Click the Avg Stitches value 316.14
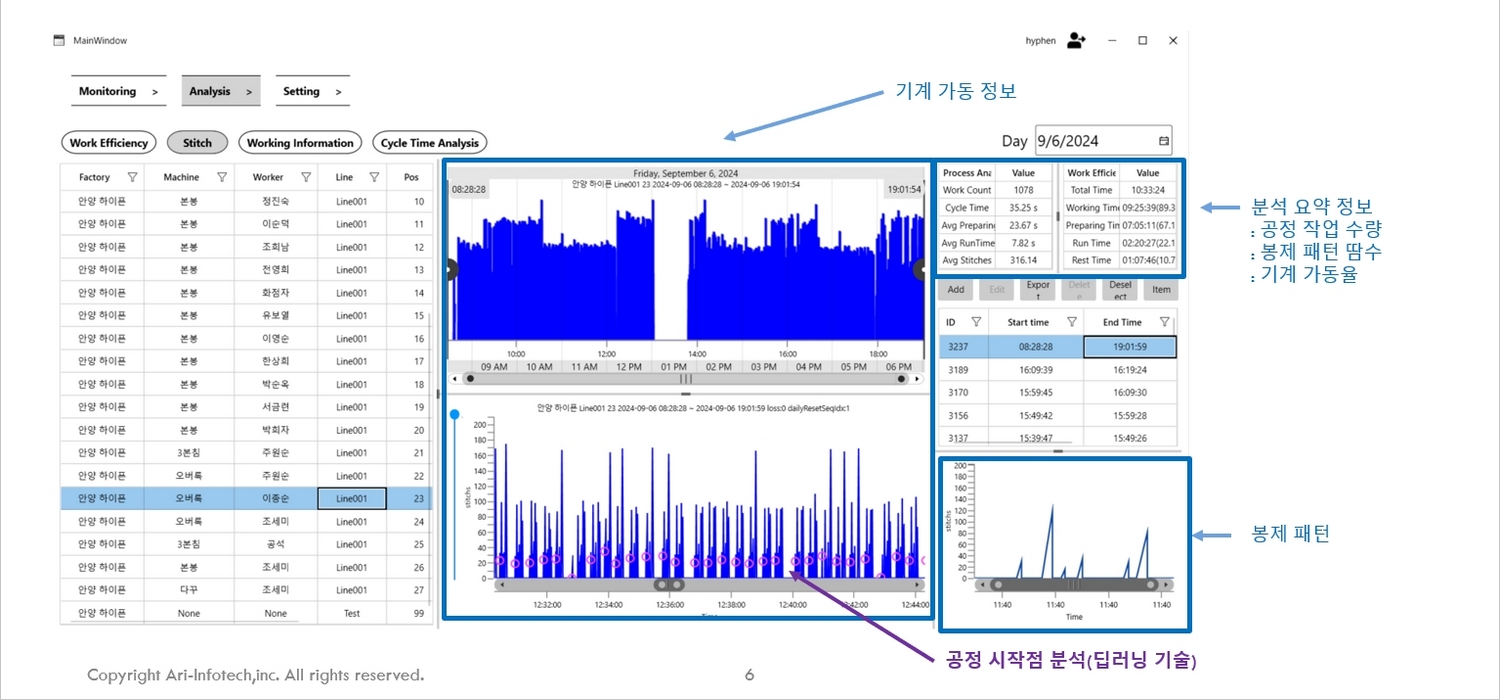1500x700 pixels. [x=1023, y=260]
